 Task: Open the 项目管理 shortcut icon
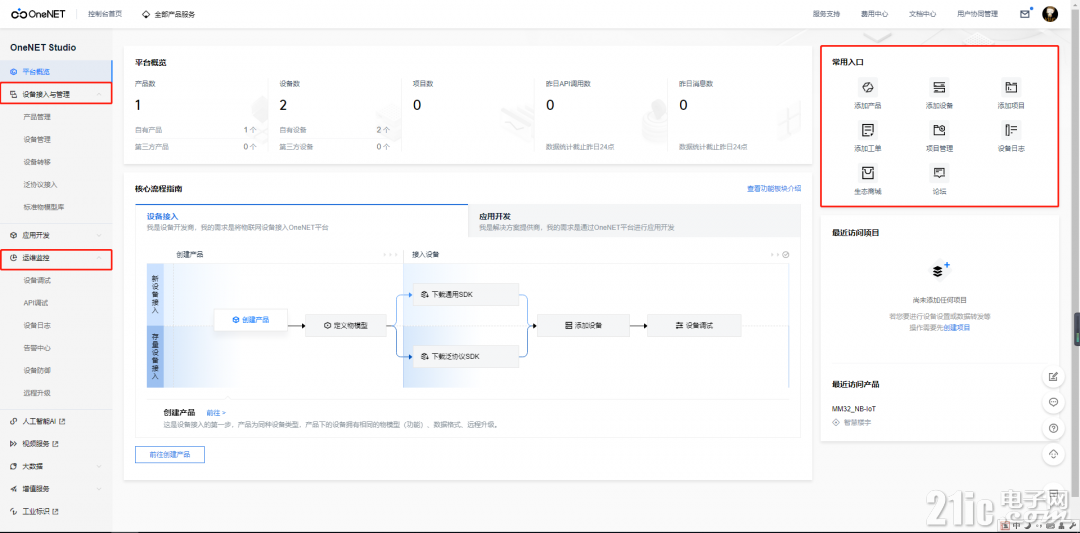939,130
